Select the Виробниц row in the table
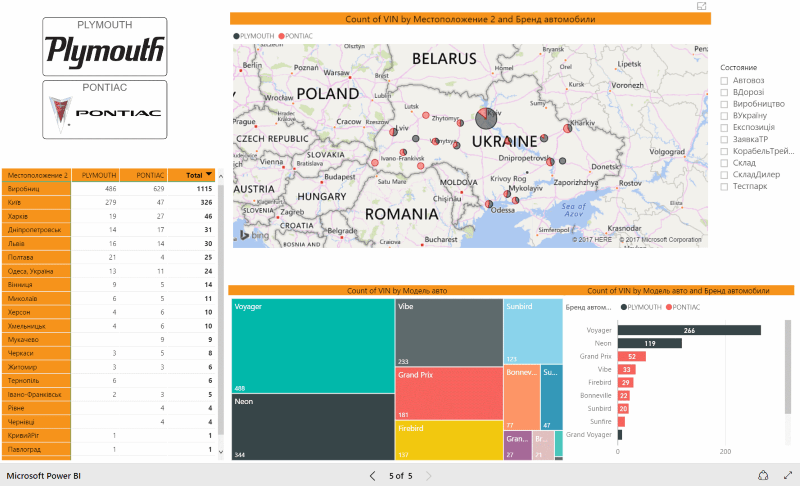800x486 pixels. (108, 189)
